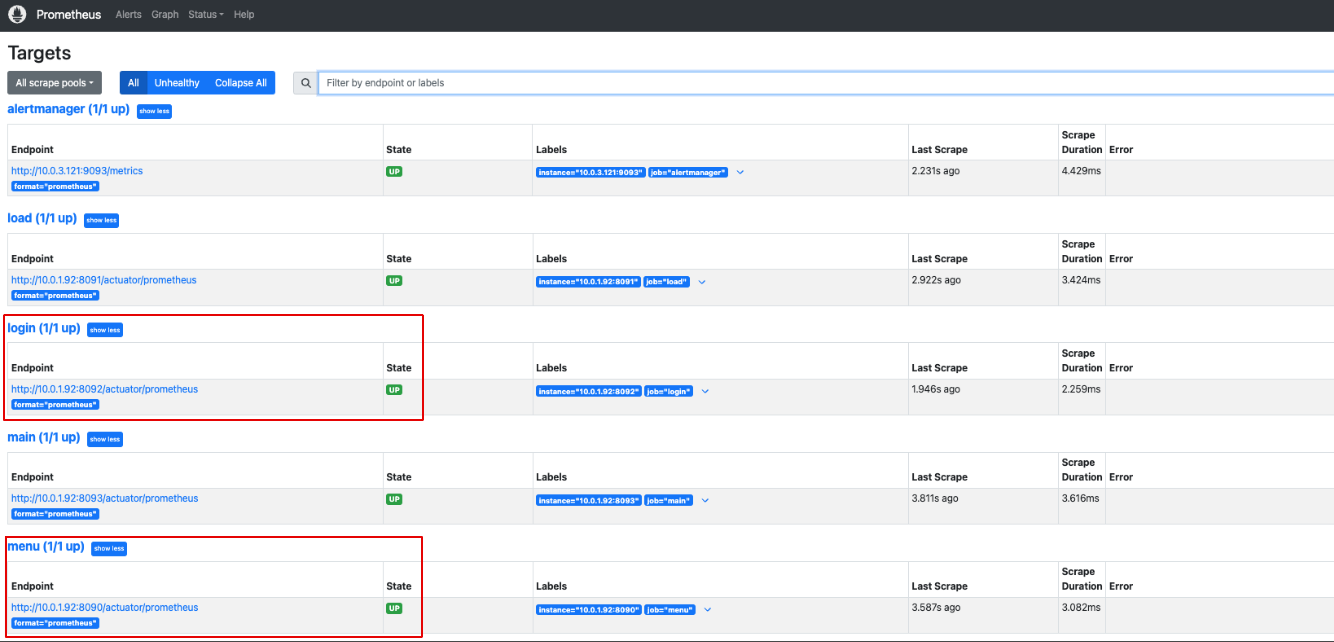Go to the Graph page

tap(165, 15)
